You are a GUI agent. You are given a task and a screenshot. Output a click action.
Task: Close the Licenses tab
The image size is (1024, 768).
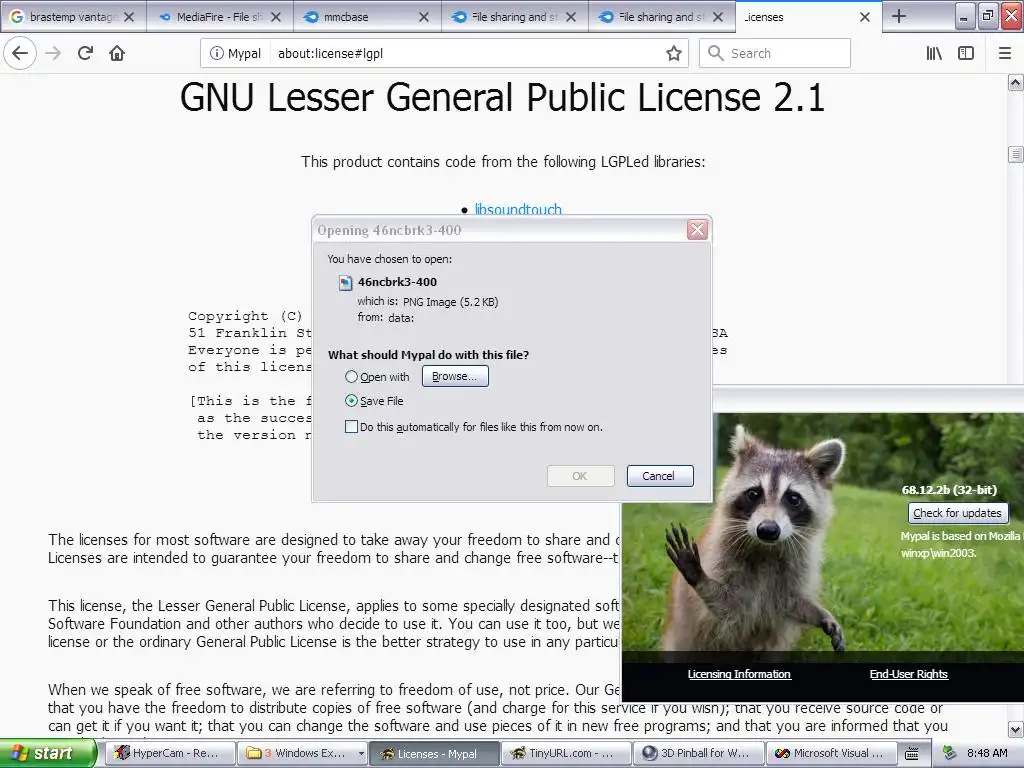click(x=865, y=17)
